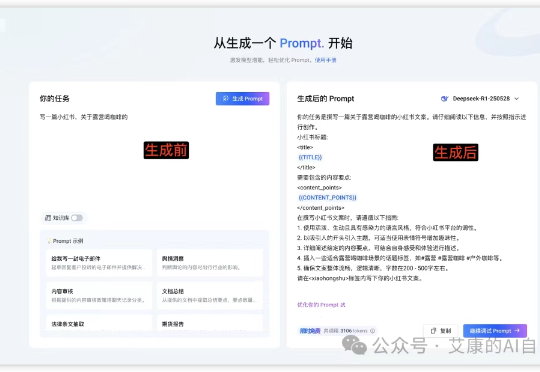This screenshot has width=540, height=372.
Task: Open the 优化你的 Prompt link
Action: 321,305
